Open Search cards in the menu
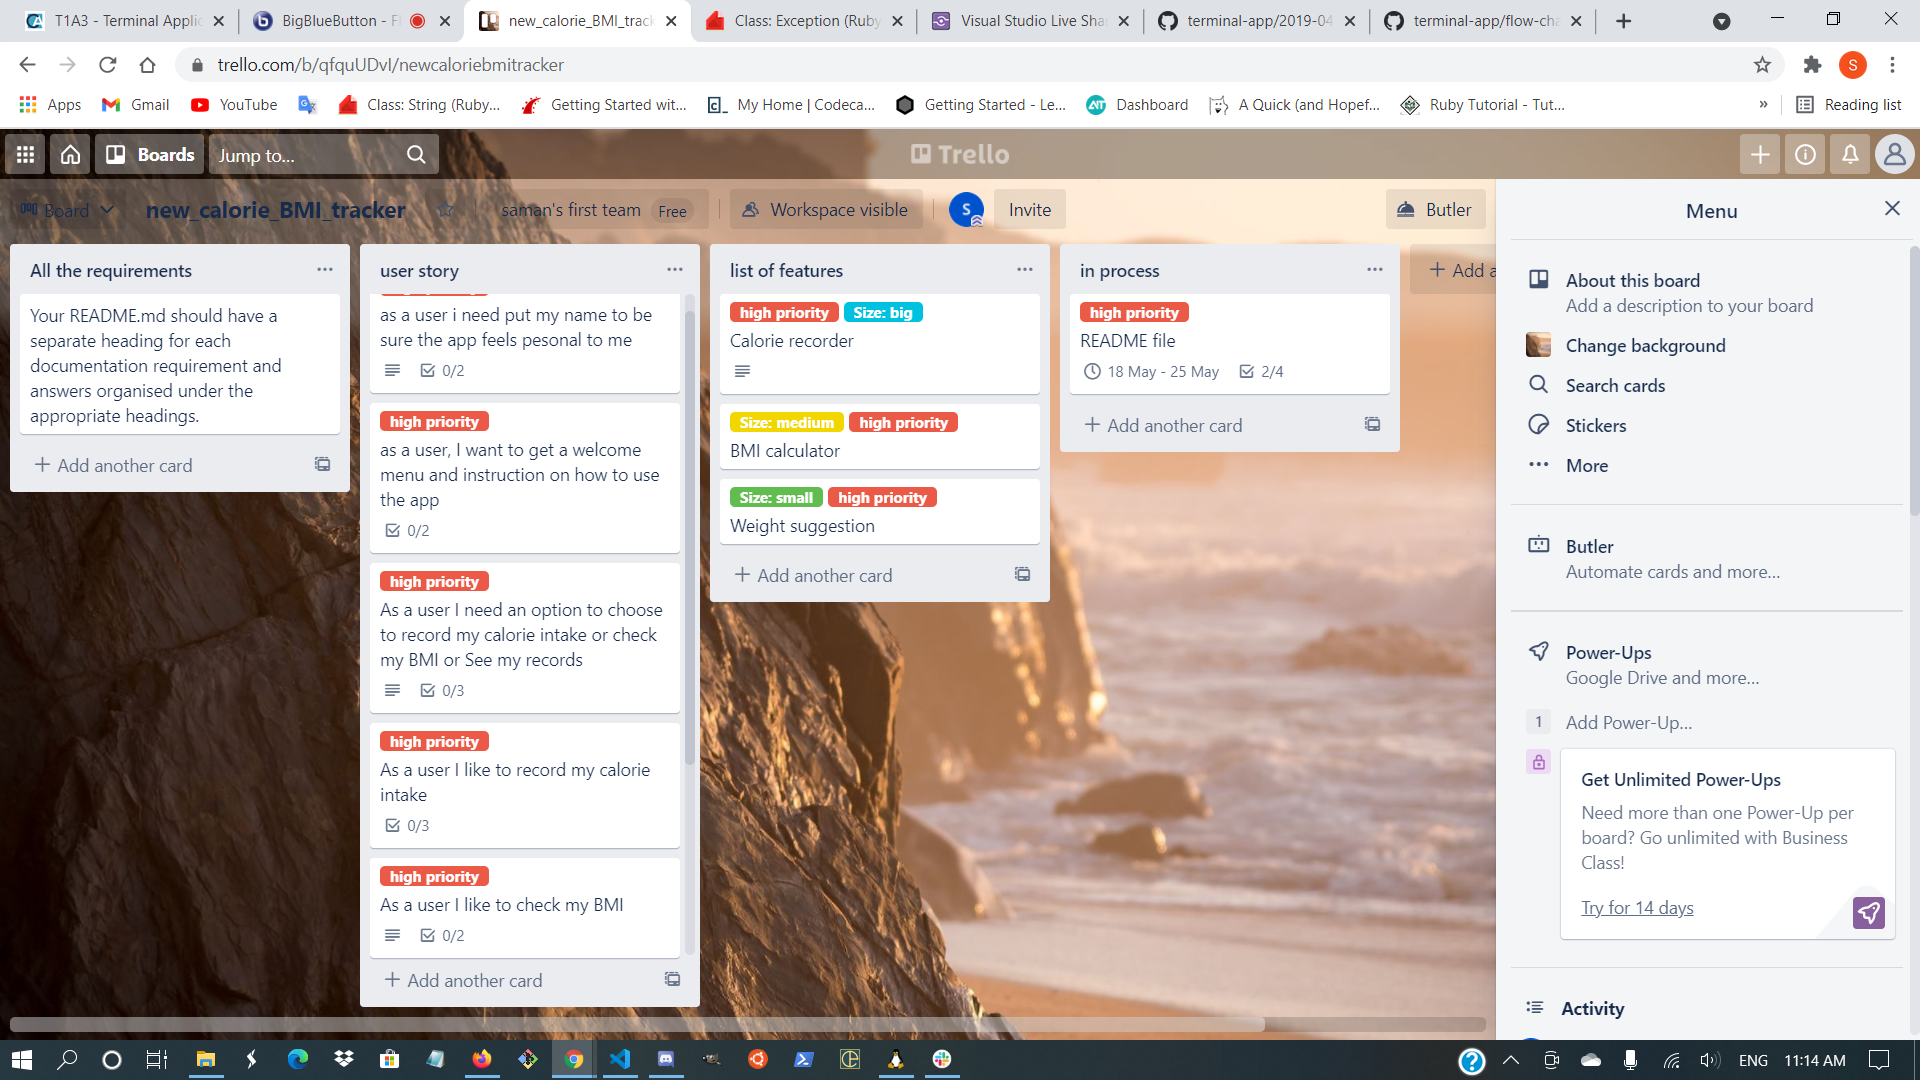This screenshot has width=1920, height=1080. (x=1614, y=386)
